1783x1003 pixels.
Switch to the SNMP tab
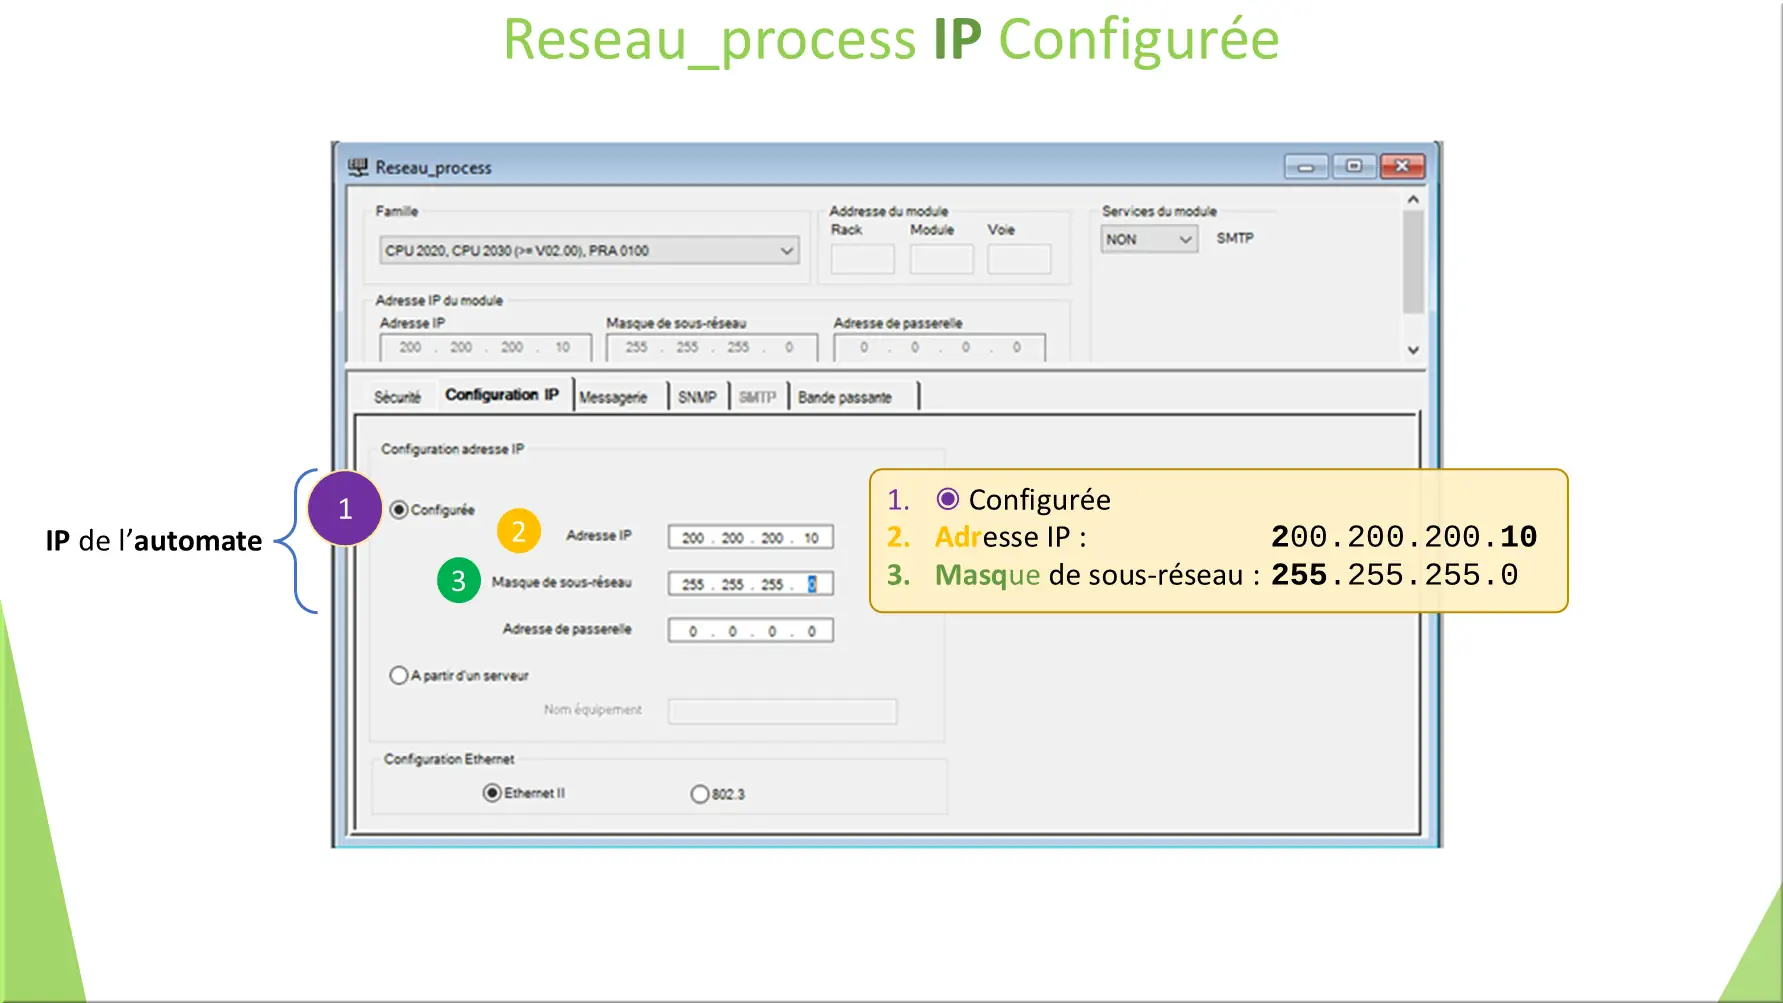click(x=697, y=395)
